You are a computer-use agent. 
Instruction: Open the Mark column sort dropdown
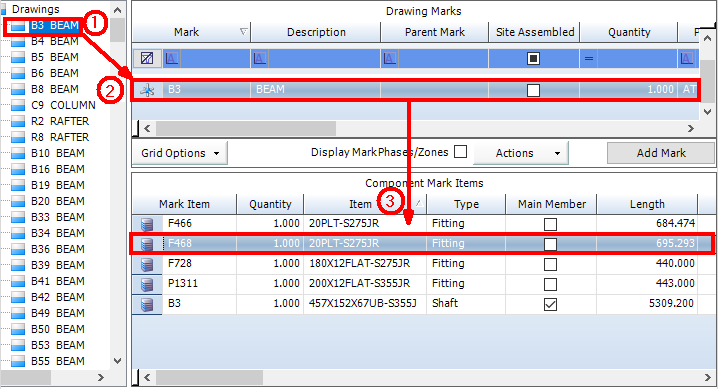point(244,32)
